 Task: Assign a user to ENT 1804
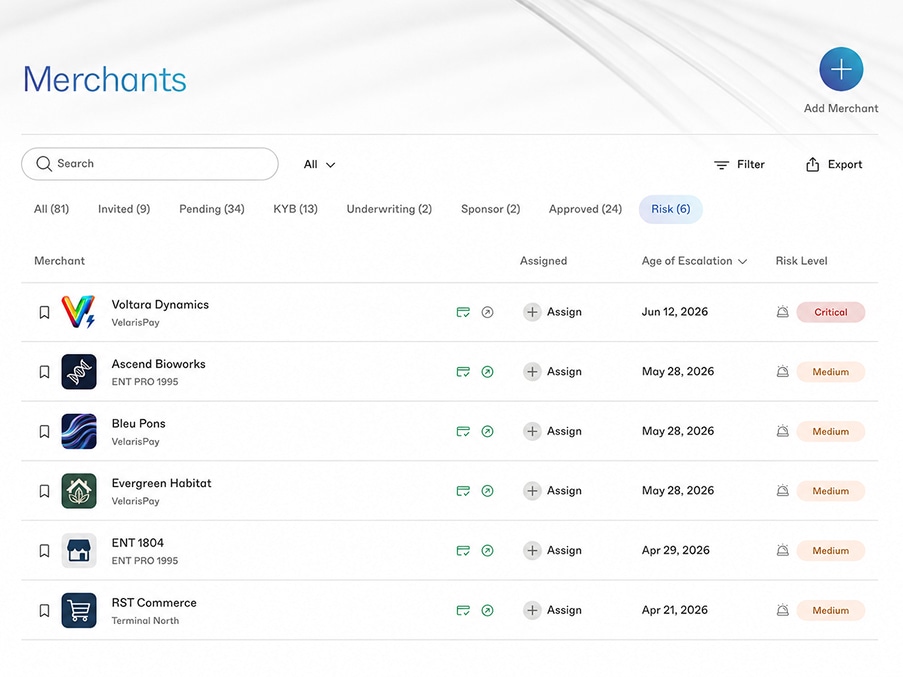click(x=552, y=550)
